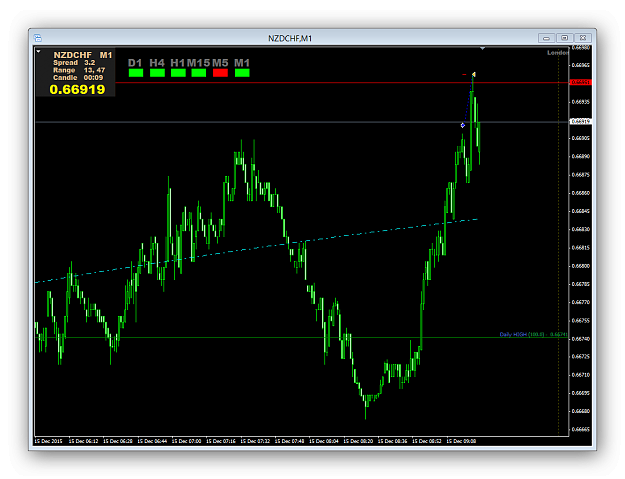
Task: Click the blue diamond trade entry marker
Action: coord(463,125)
